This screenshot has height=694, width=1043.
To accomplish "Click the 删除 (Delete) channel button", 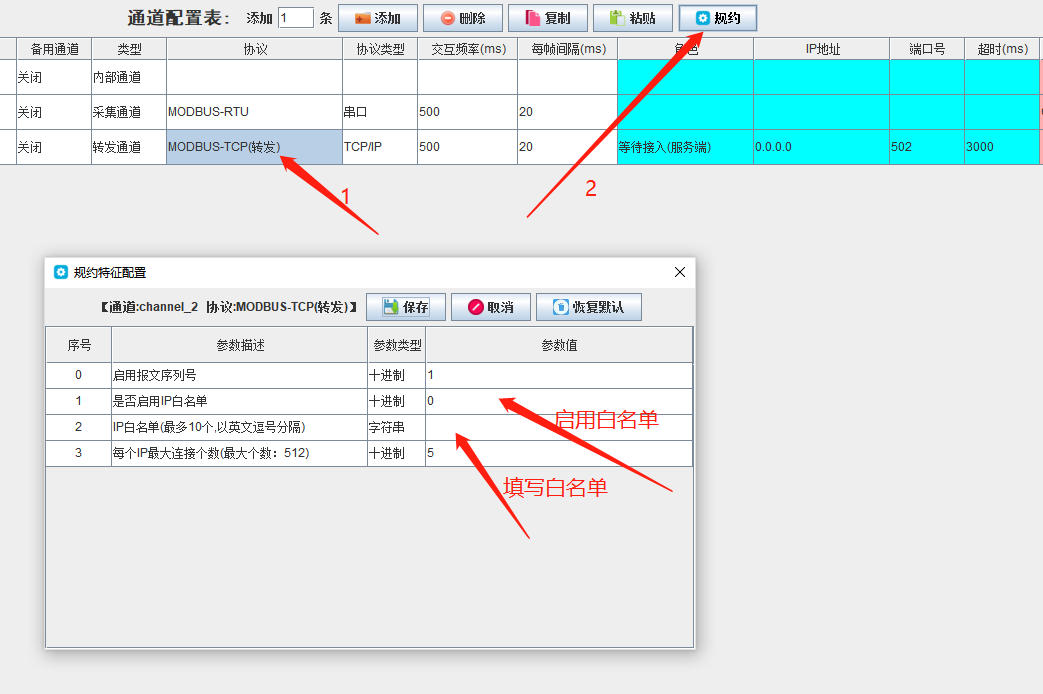I will (462, 18).
